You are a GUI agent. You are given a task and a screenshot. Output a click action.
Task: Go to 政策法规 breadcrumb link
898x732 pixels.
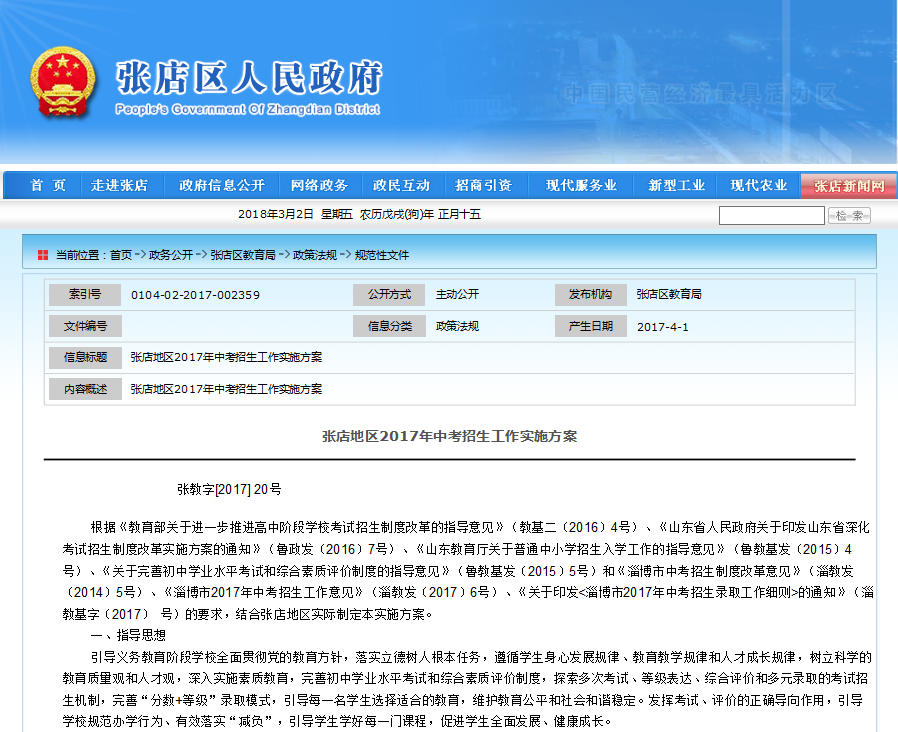[315, 255]
